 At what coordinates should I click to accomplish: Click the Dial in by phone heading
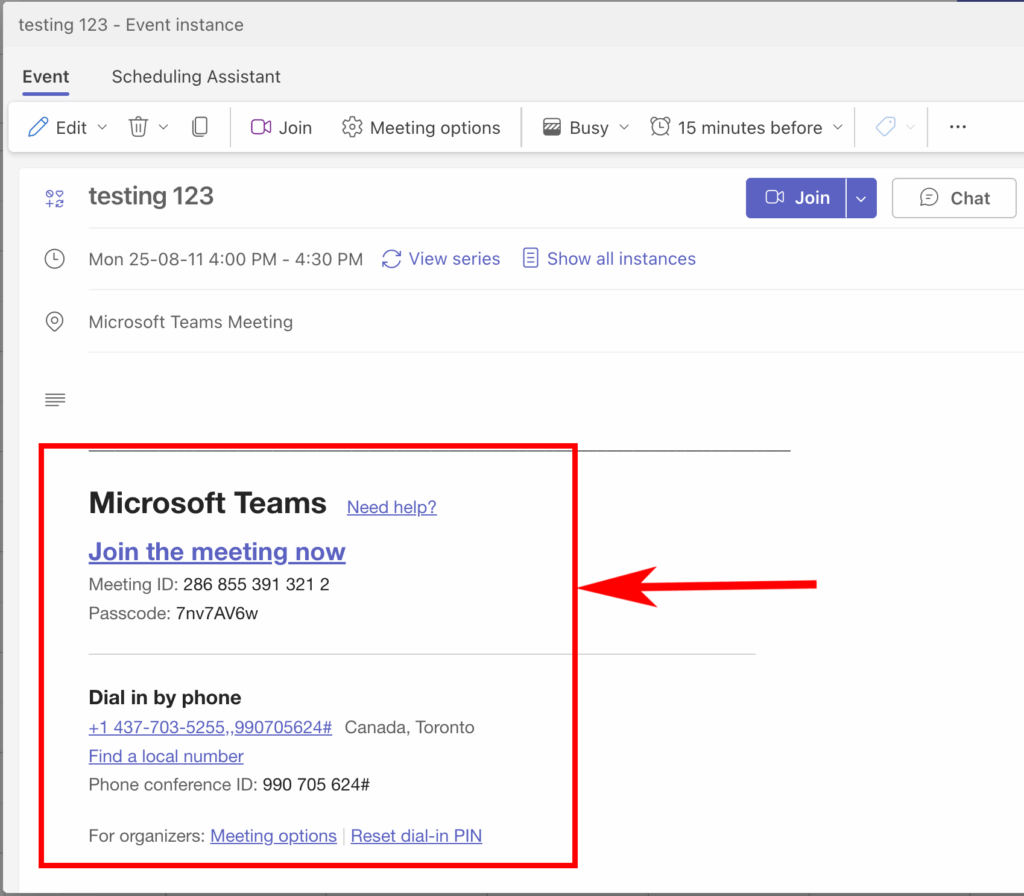(165, 697)
